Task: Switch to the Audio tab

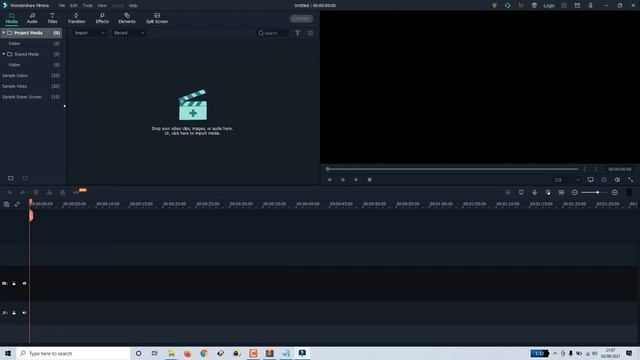Action: tap(32, 18)
